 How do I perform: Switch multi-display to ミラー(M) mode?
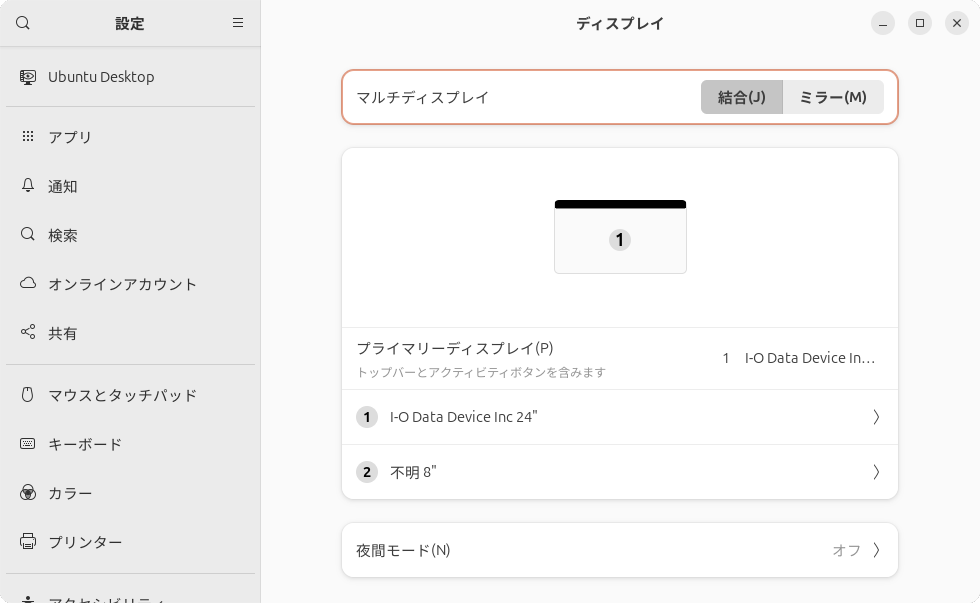tap(832, 97)
